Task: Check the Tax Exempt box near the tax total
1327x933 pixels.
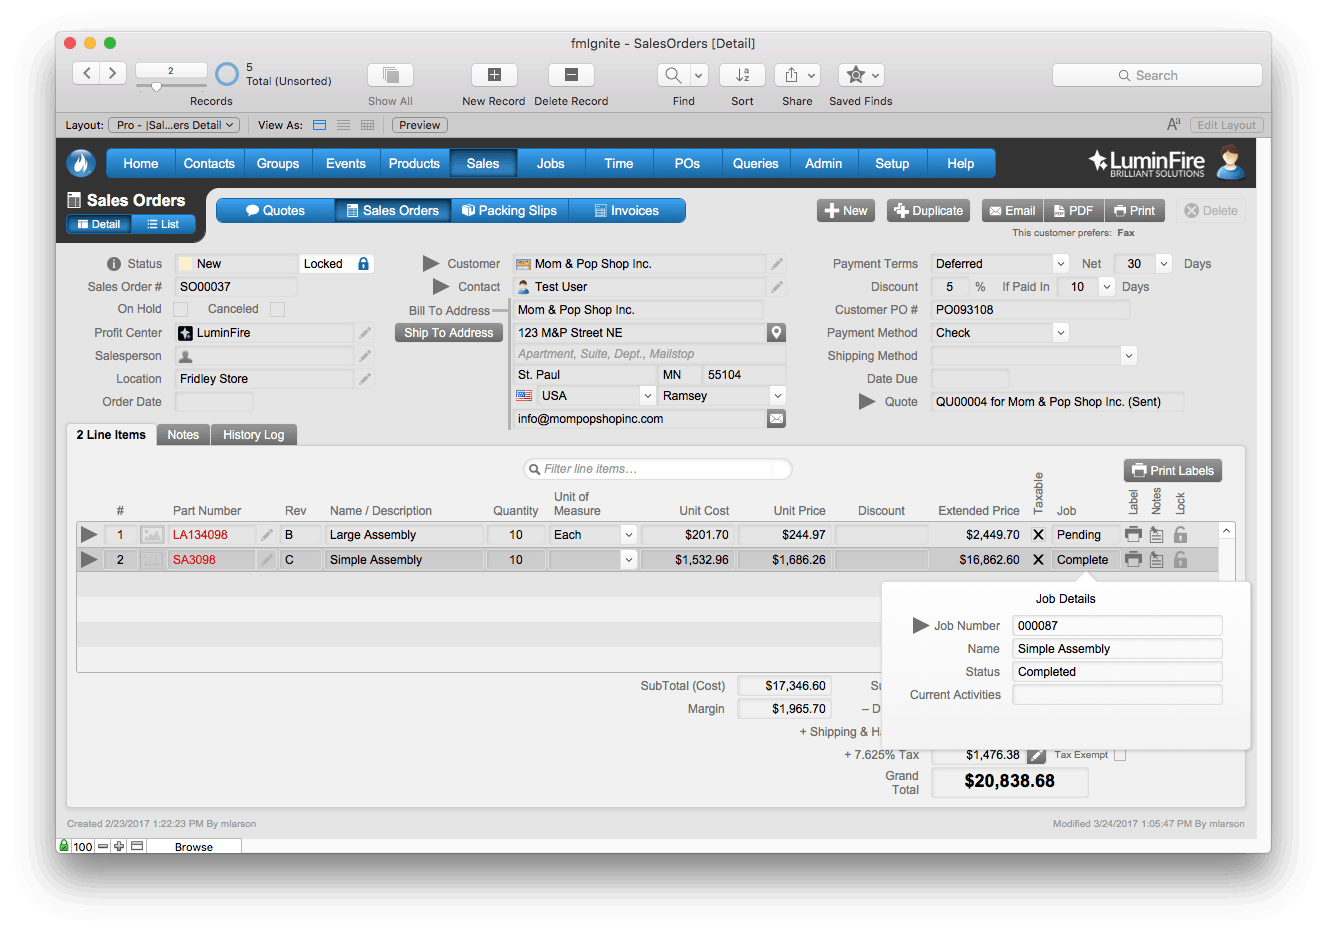Action: 1120,754
